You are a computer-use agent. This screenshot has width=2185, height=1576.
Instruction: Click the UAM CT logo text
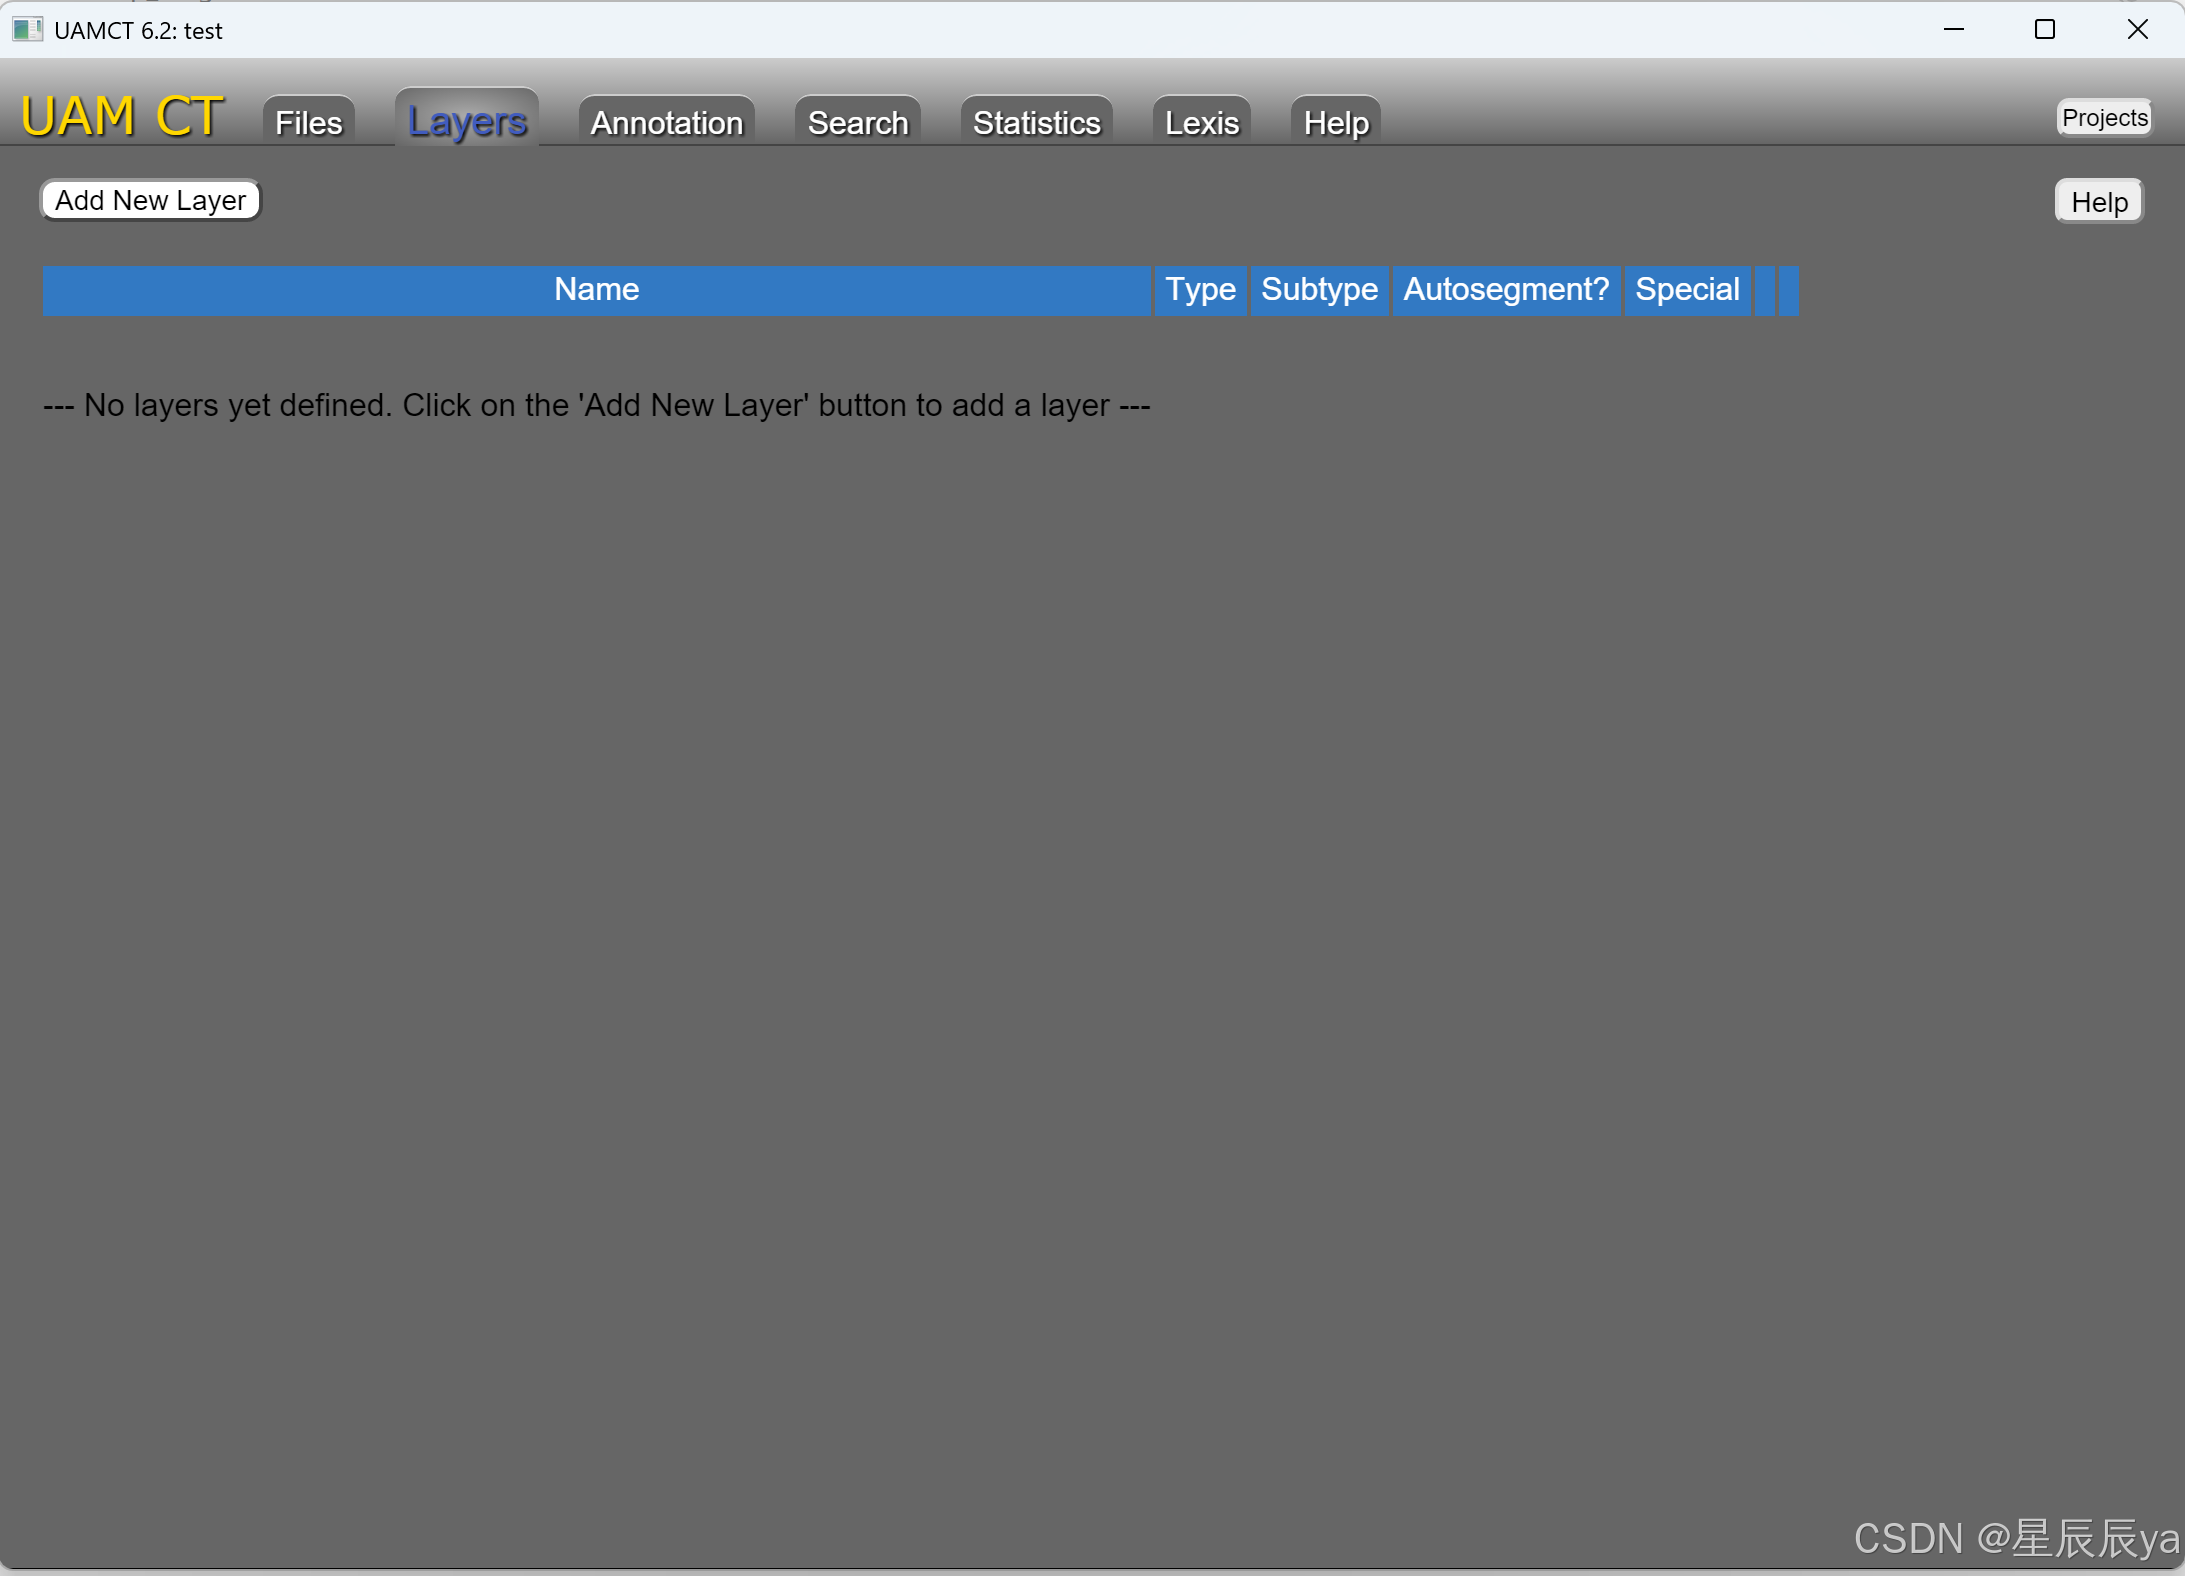point(121,114)
